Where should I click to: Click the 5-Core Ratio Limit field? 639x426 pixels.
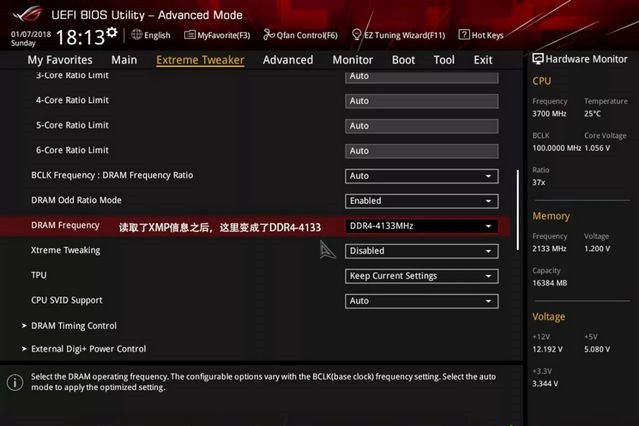point(421,126)
